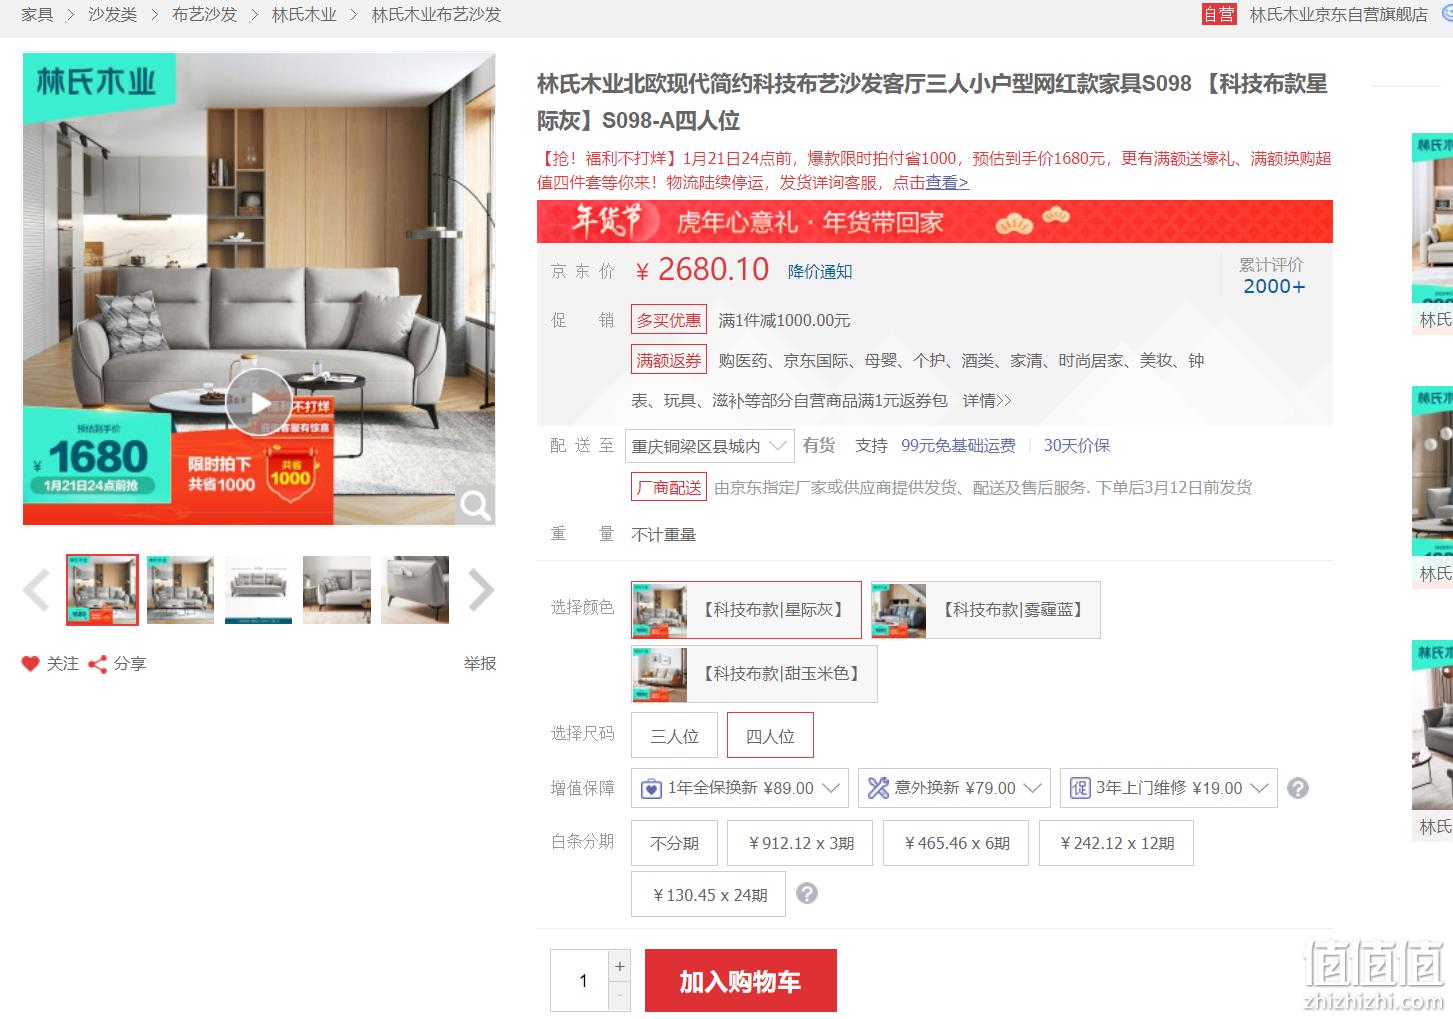This screenshot has width=1453, height=1019.
Task: Click the heart 关注 follow icon
Action: [x=31, y=664]
